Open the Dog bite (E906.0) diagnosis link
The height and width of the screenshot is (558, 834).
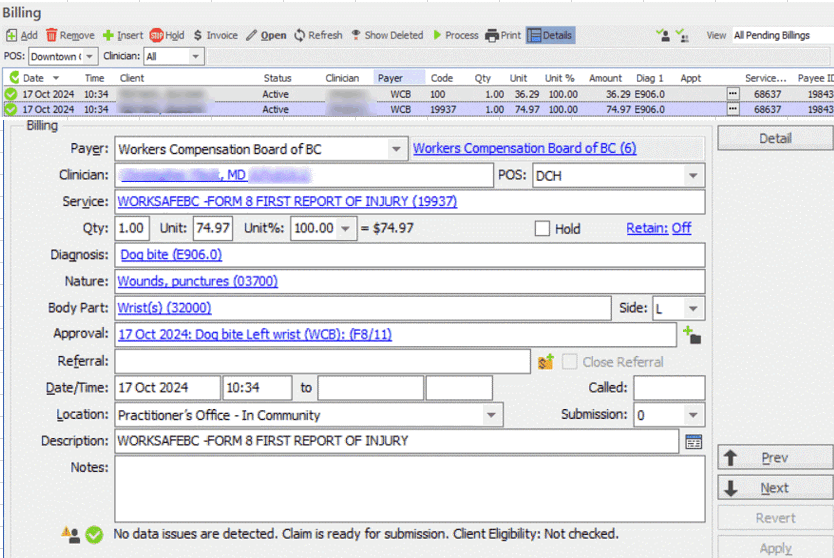(171, 255)
